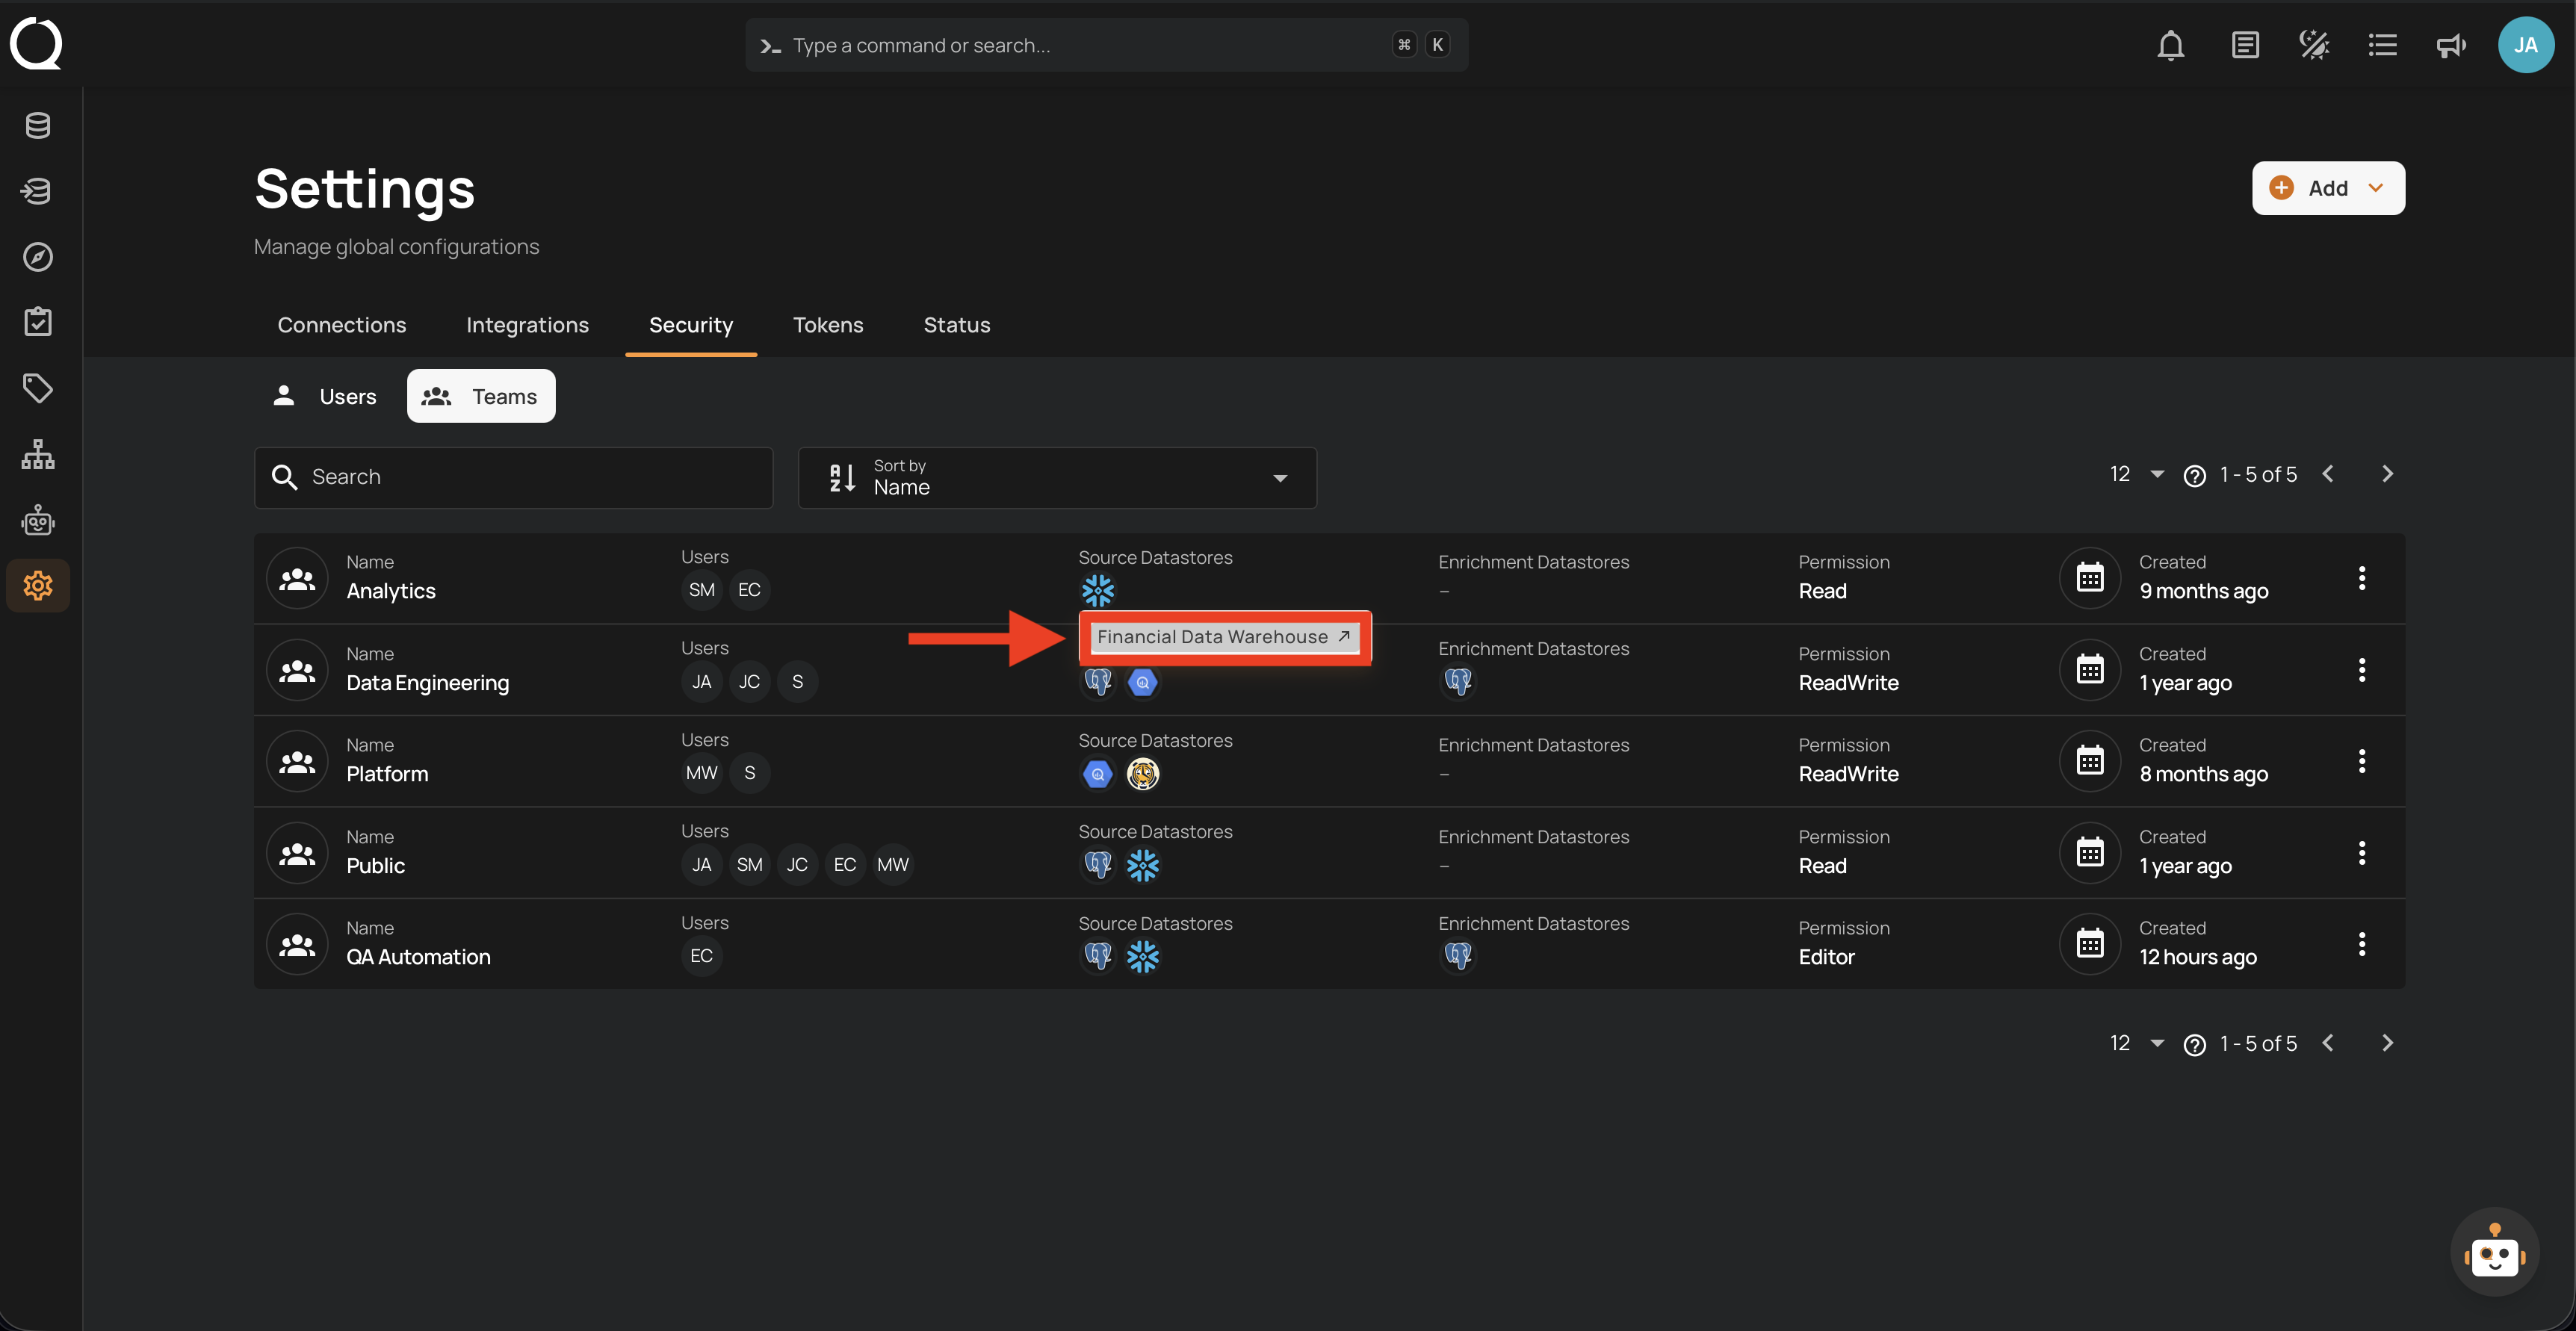Image resolution: width=2576 pixels, height=1331 pixels.
Task: Open the chatbot assistant bubble
Action: click(x=2494, y=1253)
